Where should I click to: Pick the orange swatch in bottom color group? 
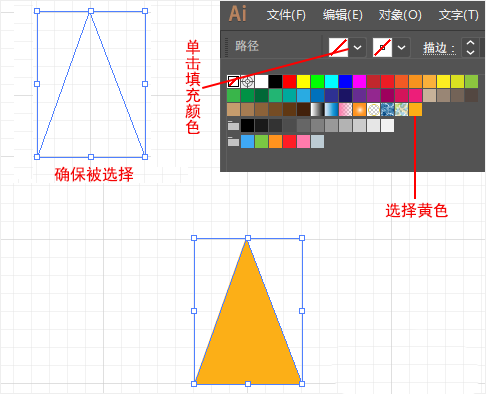(x=275, y=142)
